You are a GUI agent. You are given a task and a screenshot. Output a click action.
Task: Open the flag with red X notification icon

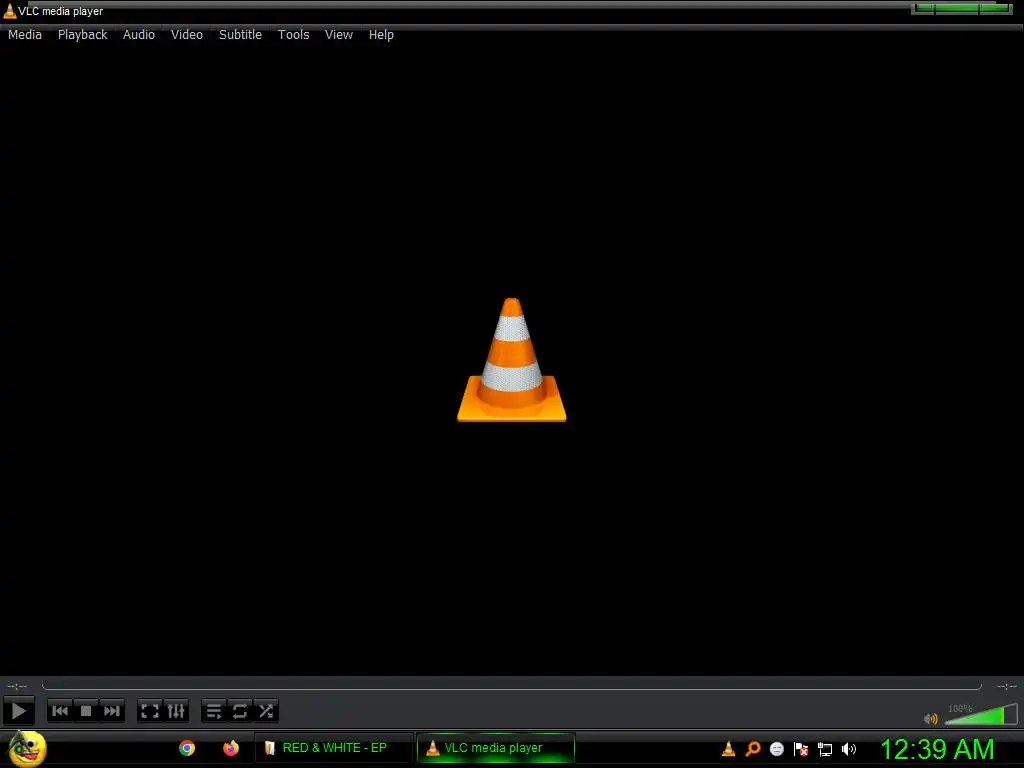[801, 749]
